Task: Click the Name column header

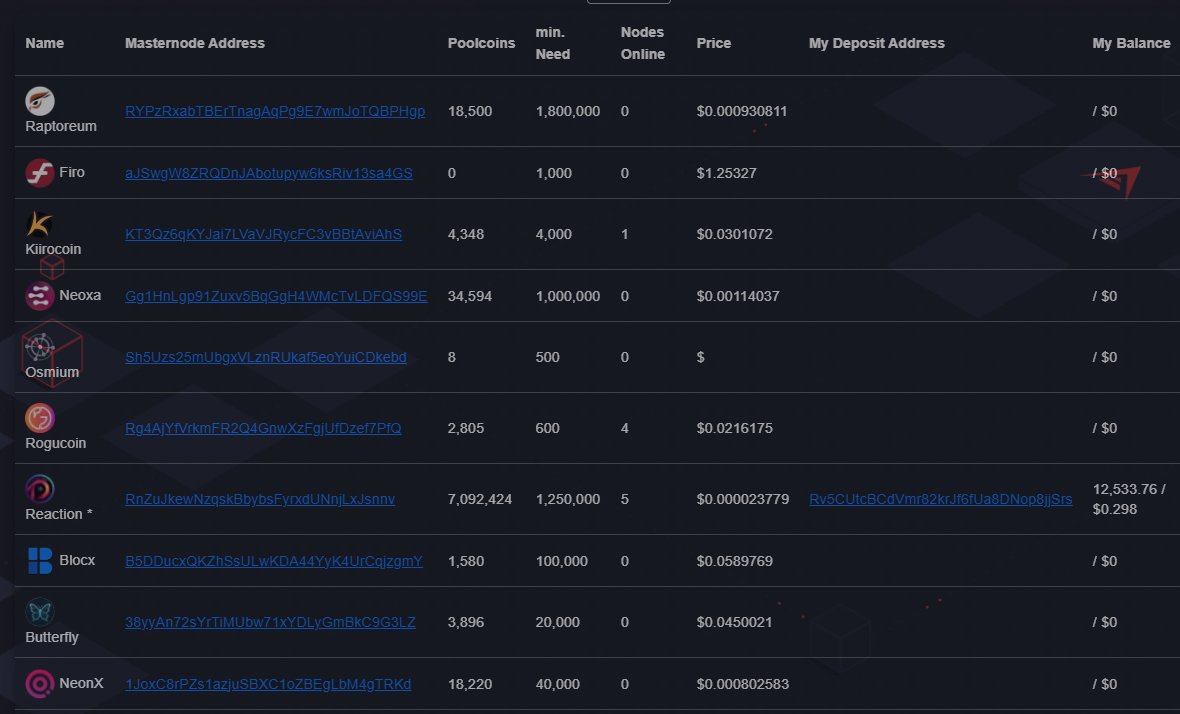Action: point(44,43)
